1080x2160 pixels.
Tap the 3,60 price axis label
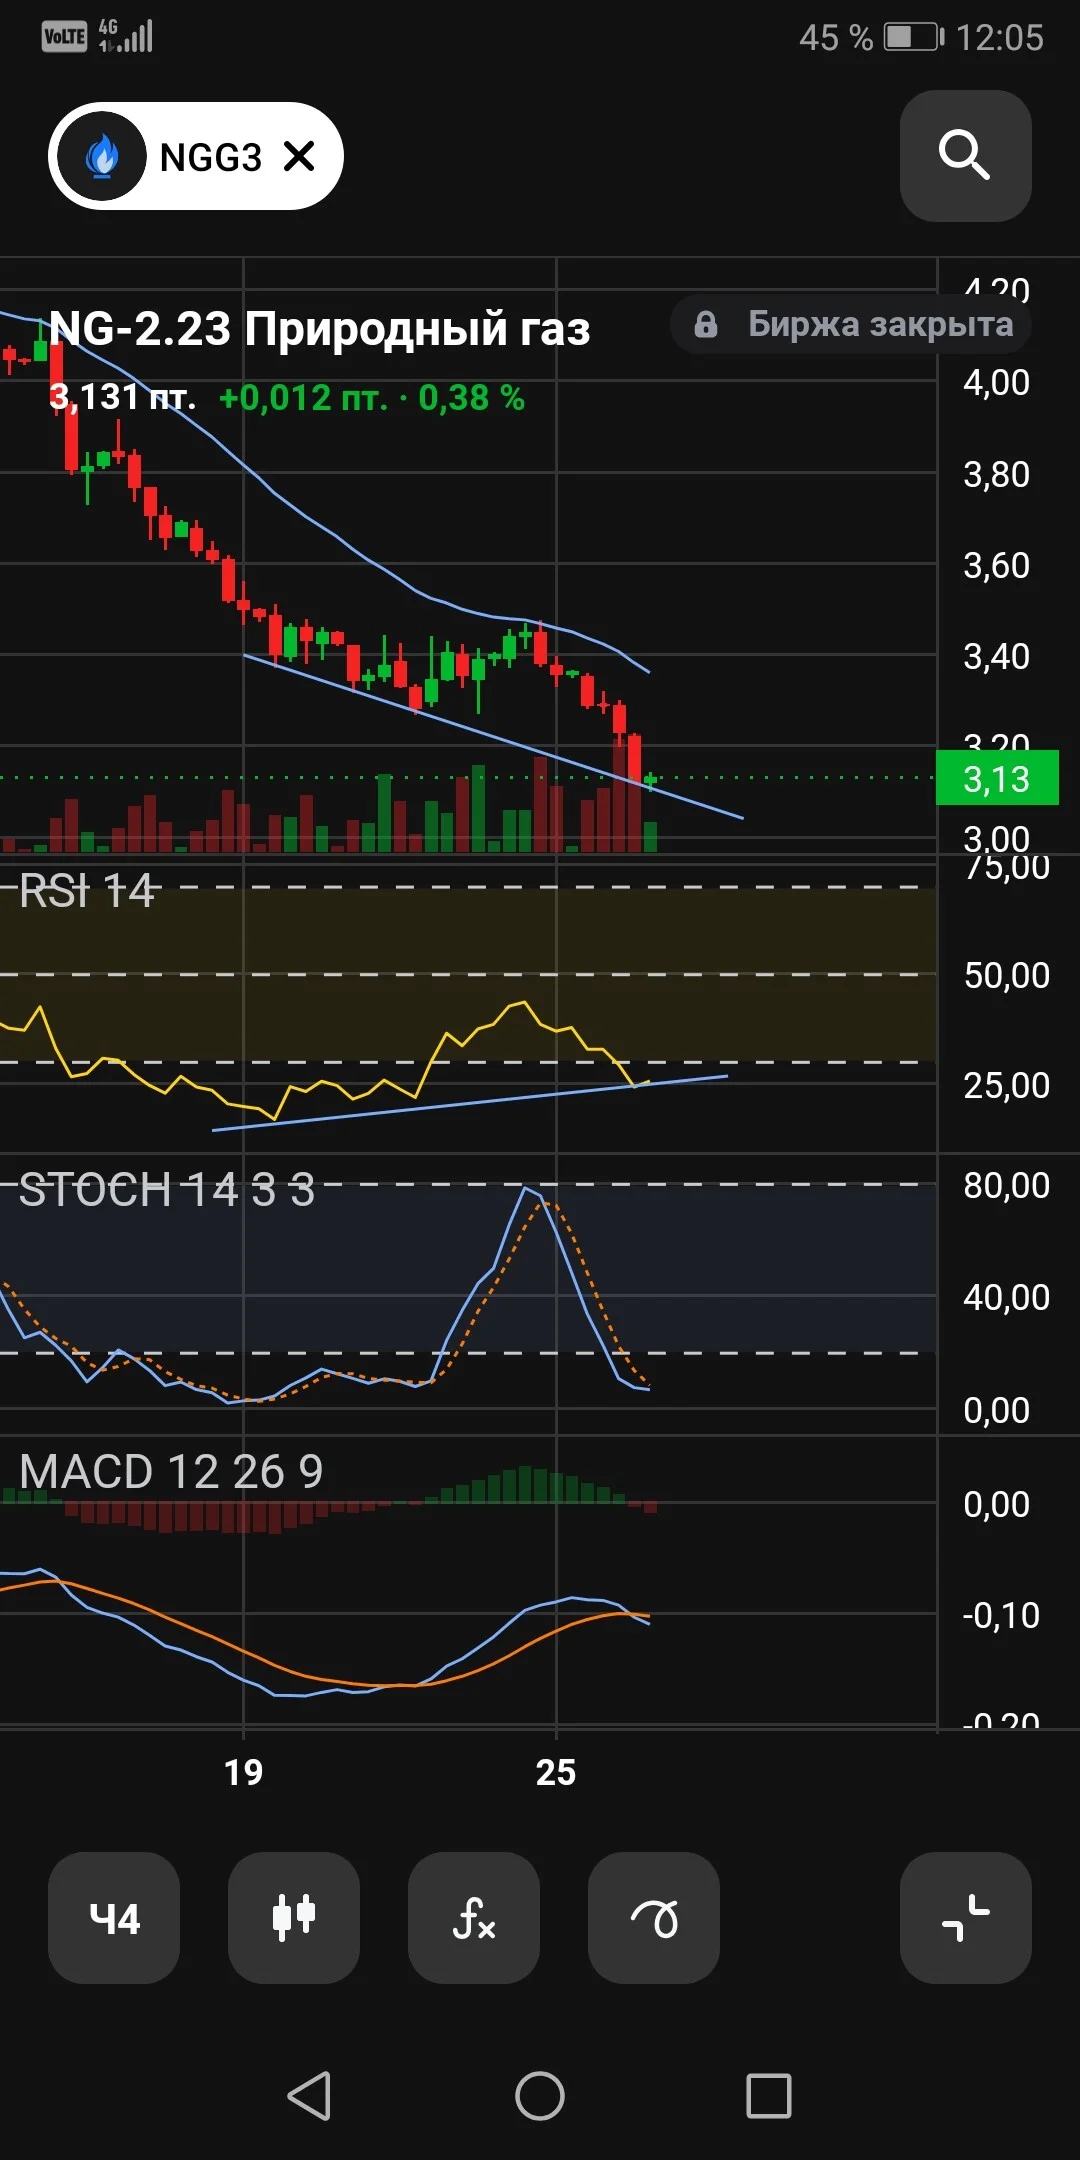coord(997,565)
